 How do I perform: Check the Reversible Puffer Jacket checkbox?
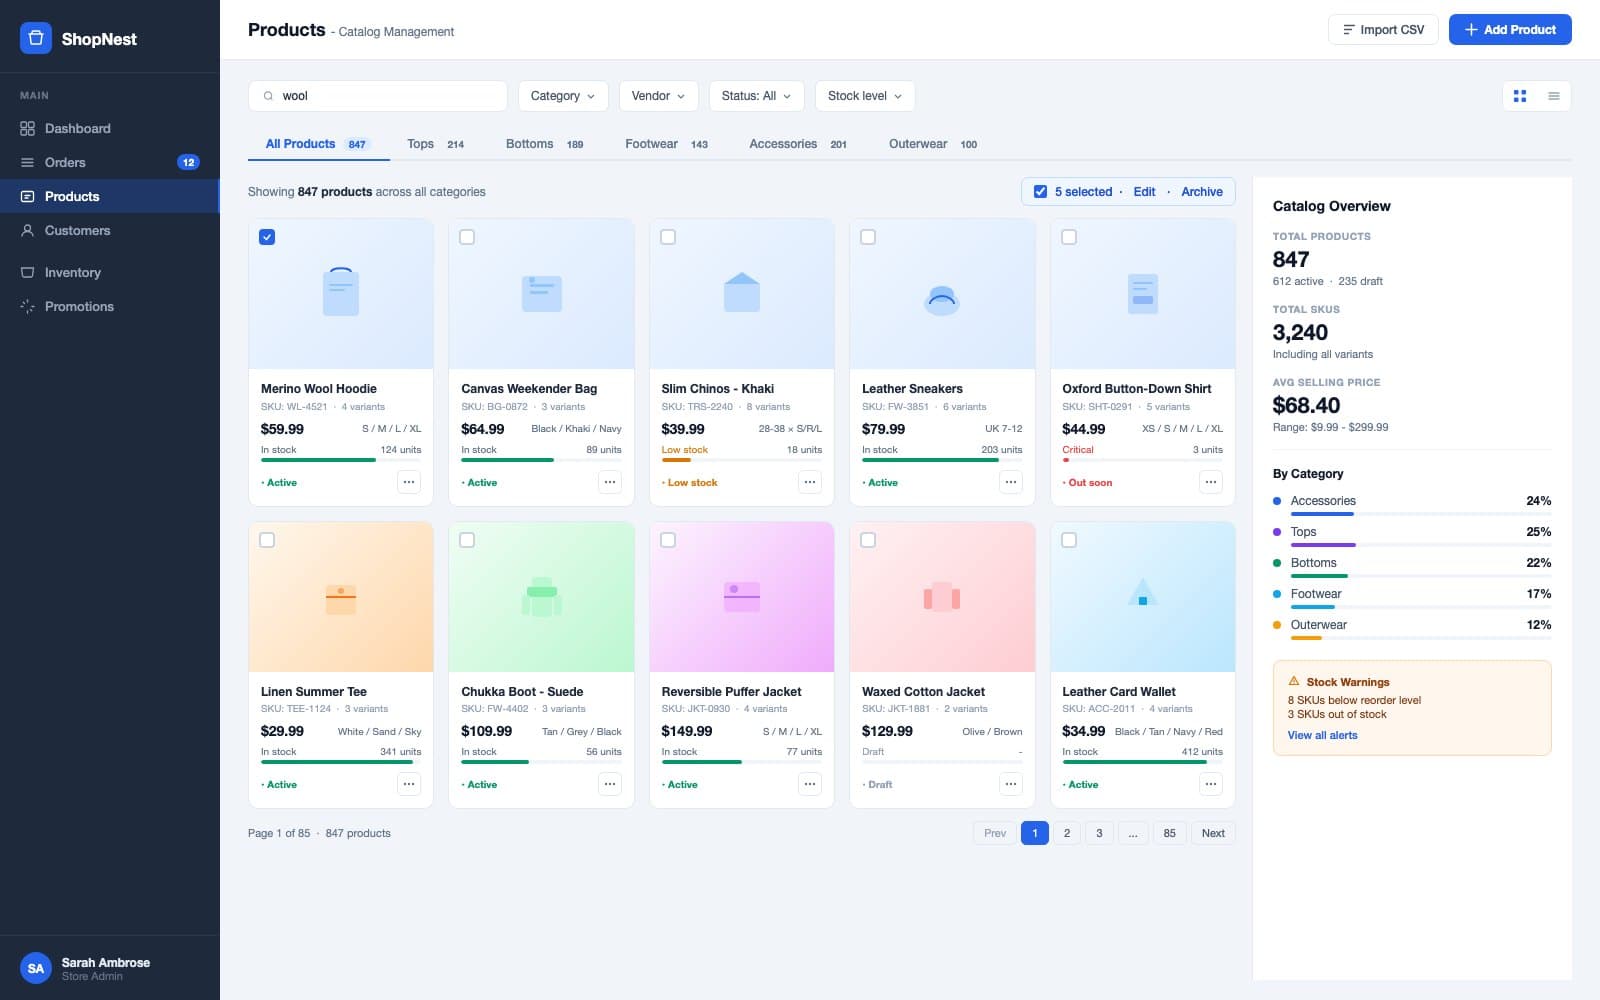[668, 540]
